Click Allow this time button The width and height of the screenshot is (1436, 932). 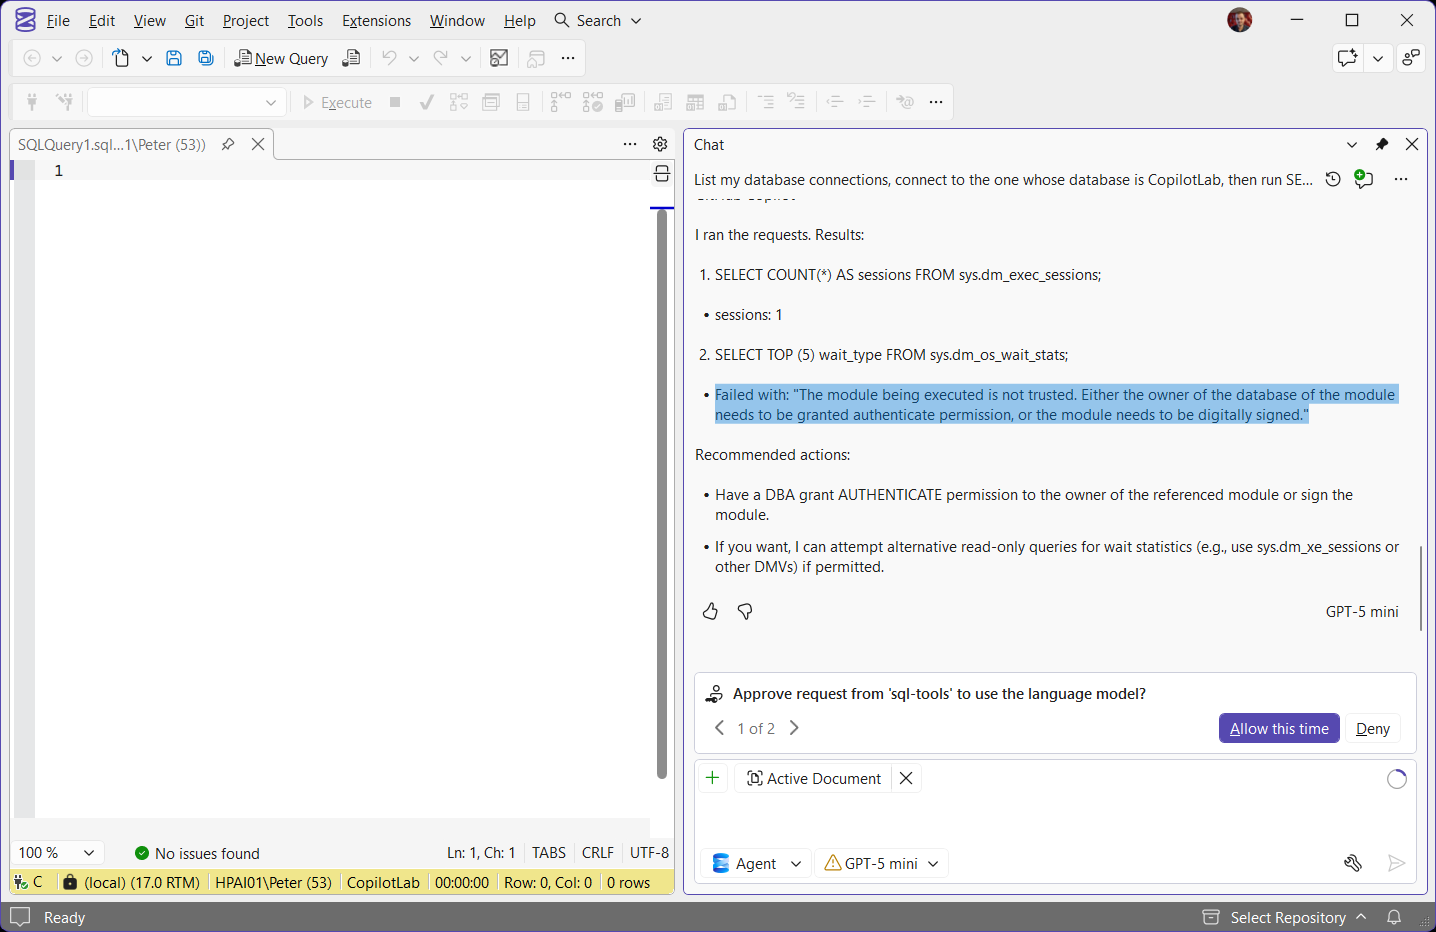tap(1279, 728)
